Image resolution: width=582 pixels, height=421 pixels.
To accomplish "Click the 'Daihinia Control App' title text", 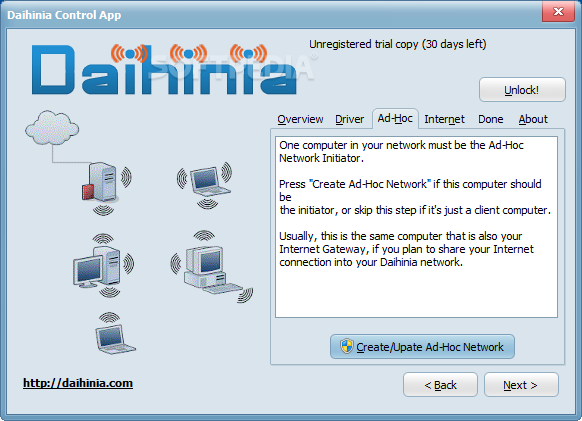I will tap(64, 15).
